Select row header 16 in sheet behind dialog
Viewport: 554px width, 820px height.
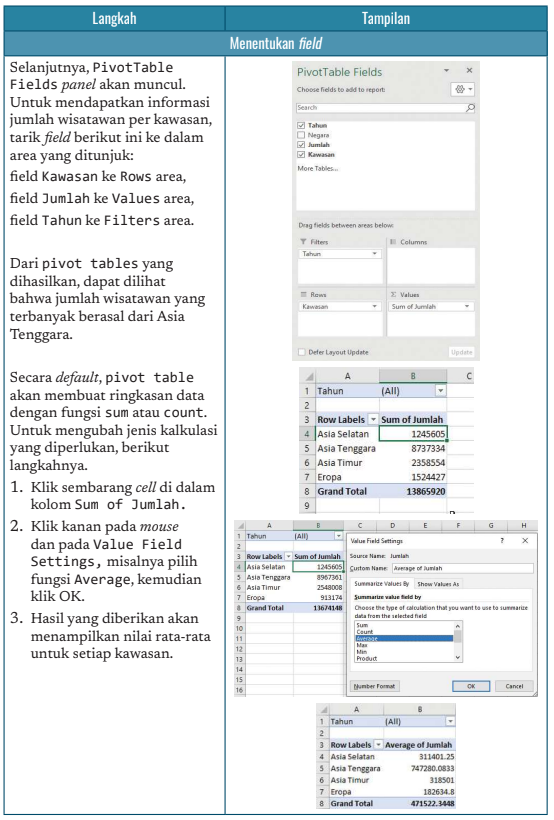click(x=240, y=690)
